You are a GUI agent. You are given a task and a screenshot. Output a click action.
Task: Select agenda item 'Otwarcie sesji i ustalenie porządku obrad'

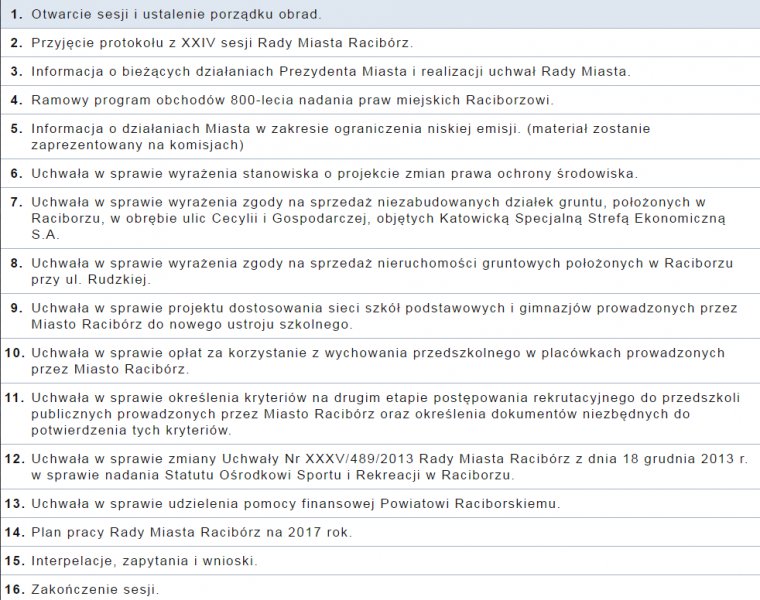(380, 14)
